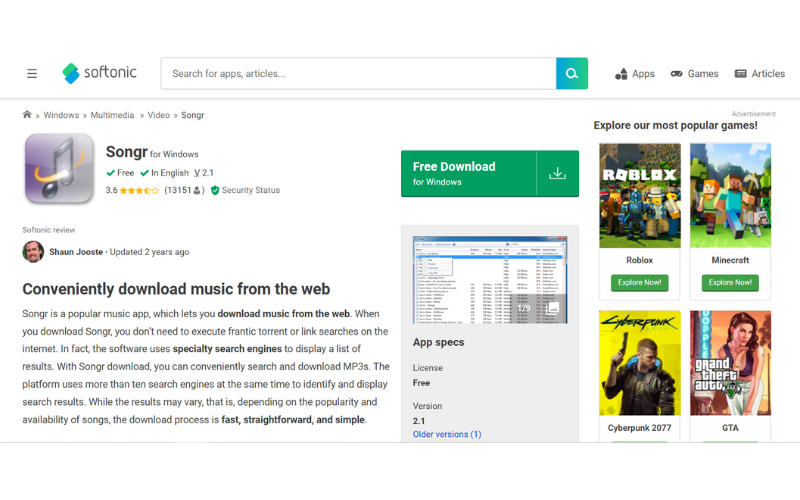Go to Articles section

click(759, 73)
